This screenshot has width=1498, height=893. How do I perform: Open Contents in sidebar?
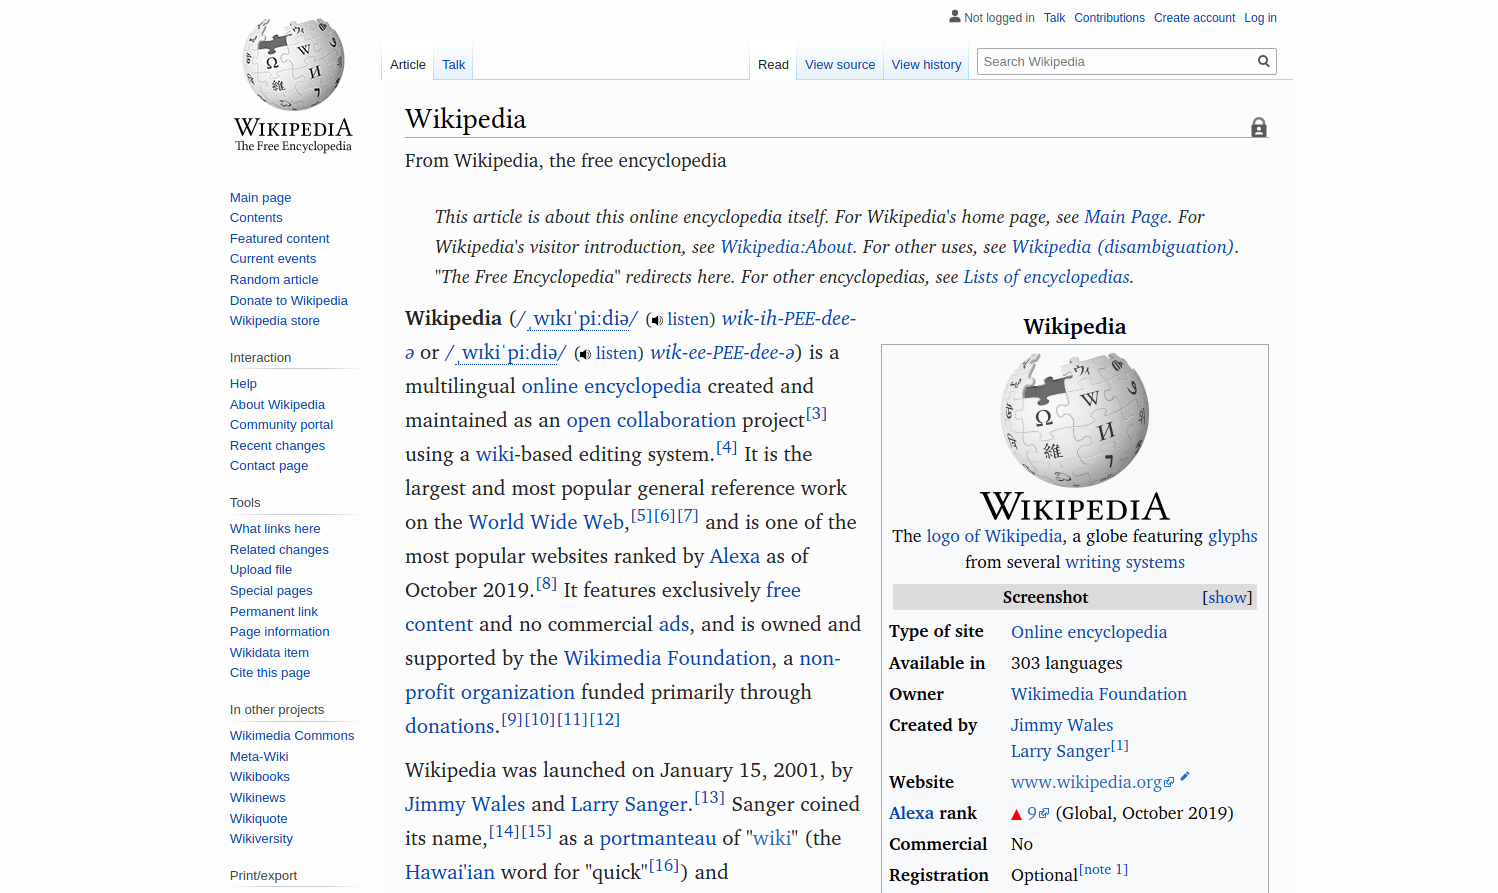point(256,218)
